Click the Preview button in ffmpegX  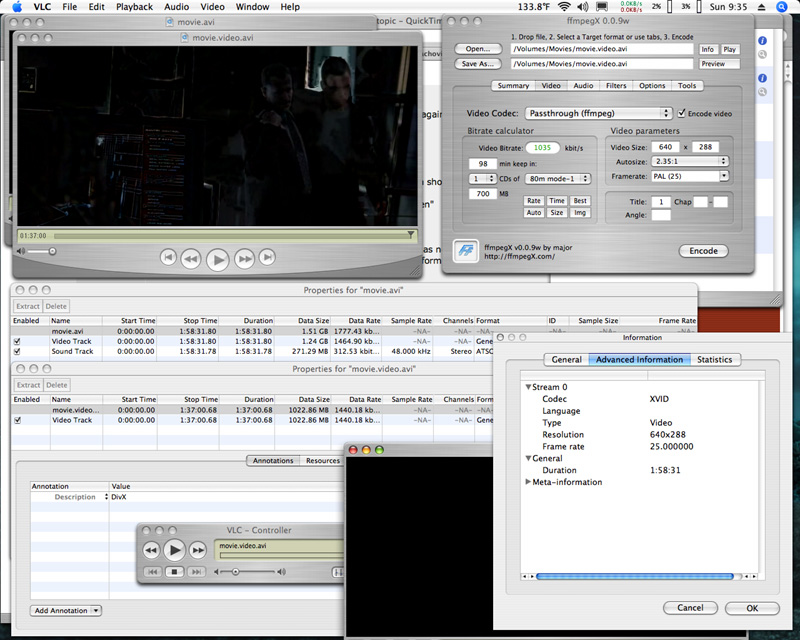pyautogui.click(x=719, y=64)
